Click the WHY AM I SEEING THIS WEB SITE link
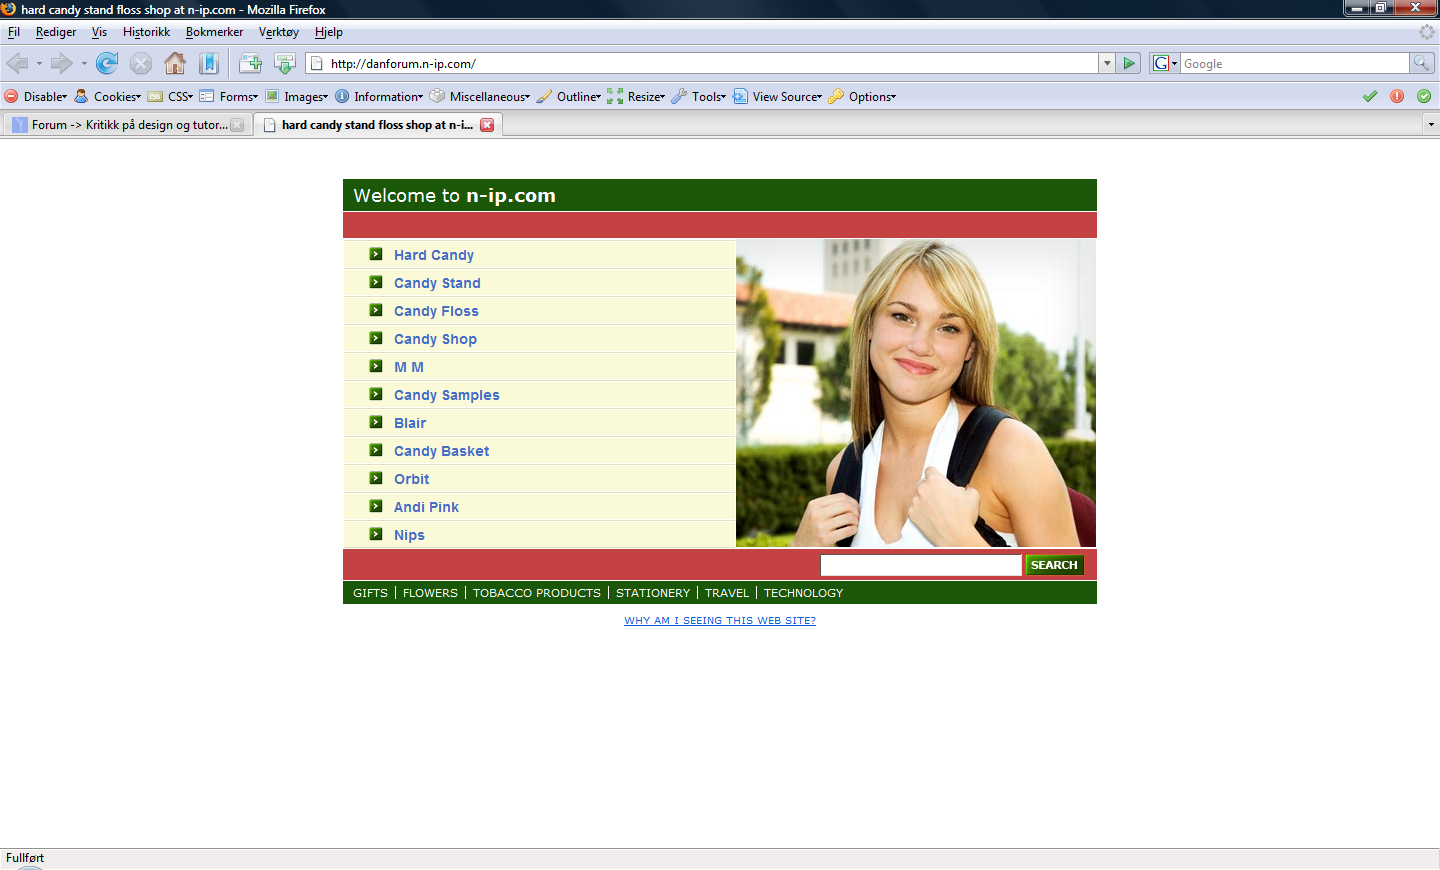This screenshot has width=1440, height=870. 720,620
